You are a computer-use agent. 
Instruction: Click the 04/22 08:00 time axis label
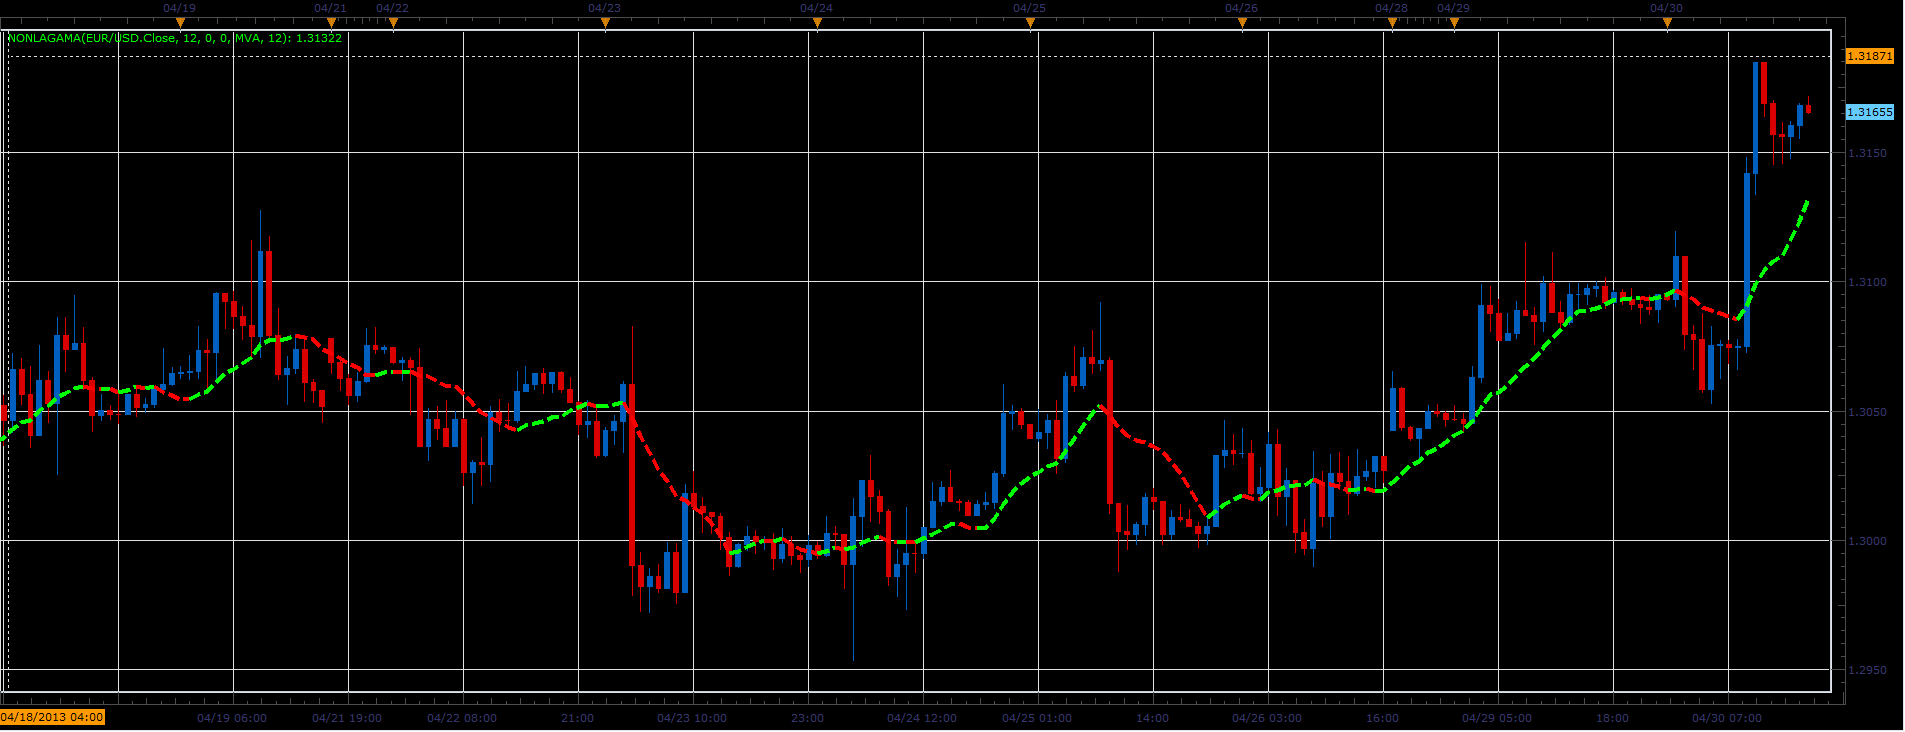tap(462, 718)
